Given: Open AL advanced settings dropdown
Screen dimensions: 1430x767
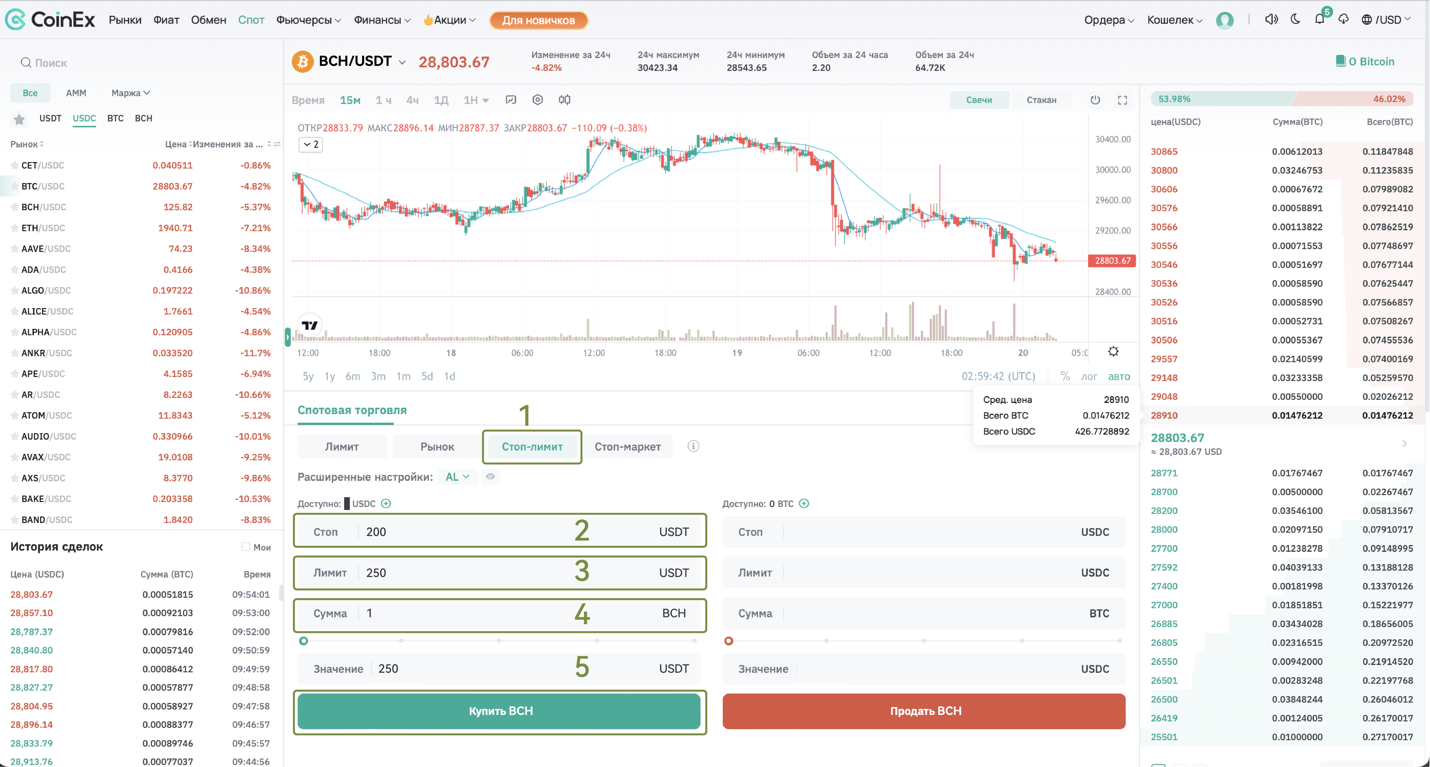Looking at the screenshot, I should [x=457, y=477].
